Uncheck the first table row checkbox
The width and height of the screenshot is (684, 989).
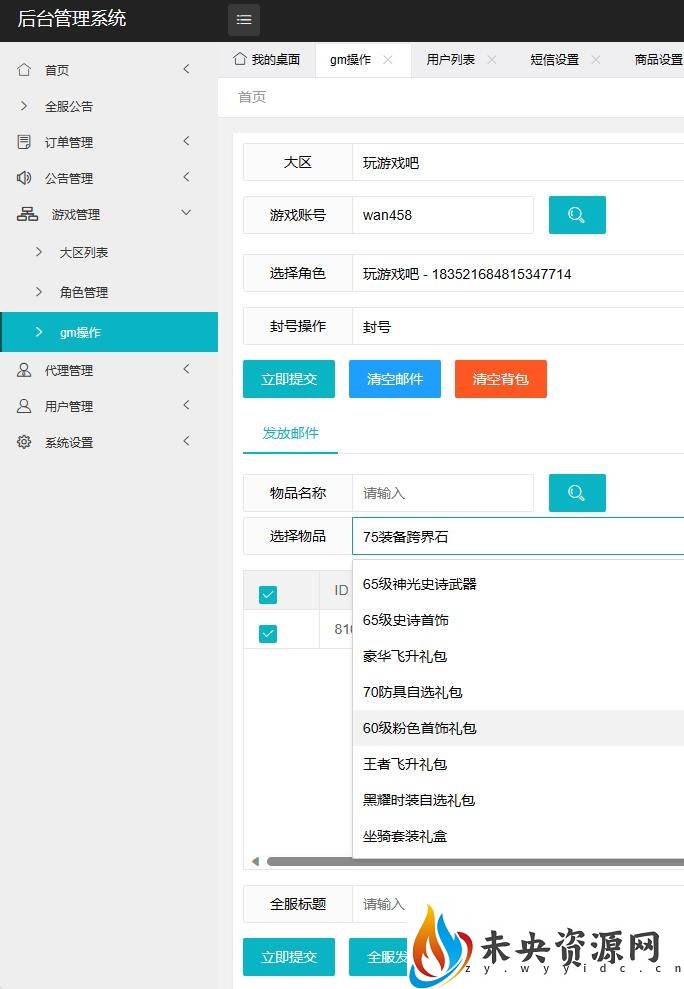(268, 633)
